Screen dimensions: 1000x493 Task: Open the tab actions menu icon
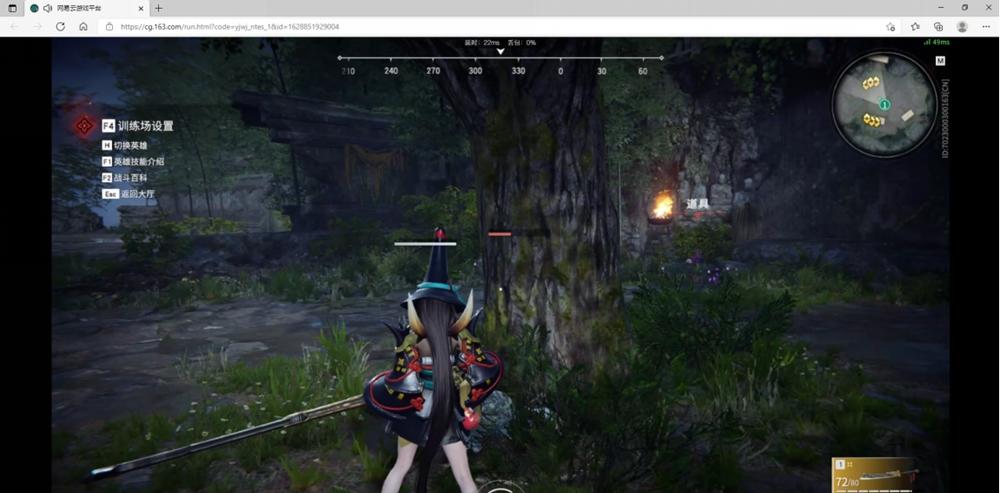(x=12, y=8)
